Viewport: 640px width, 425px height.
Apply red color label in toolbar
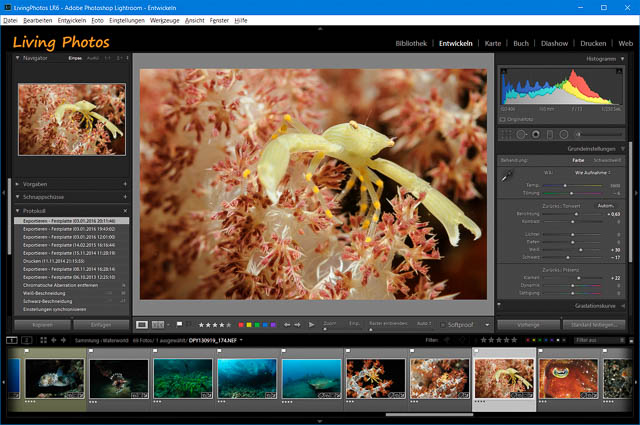click(x=241, y=325)
